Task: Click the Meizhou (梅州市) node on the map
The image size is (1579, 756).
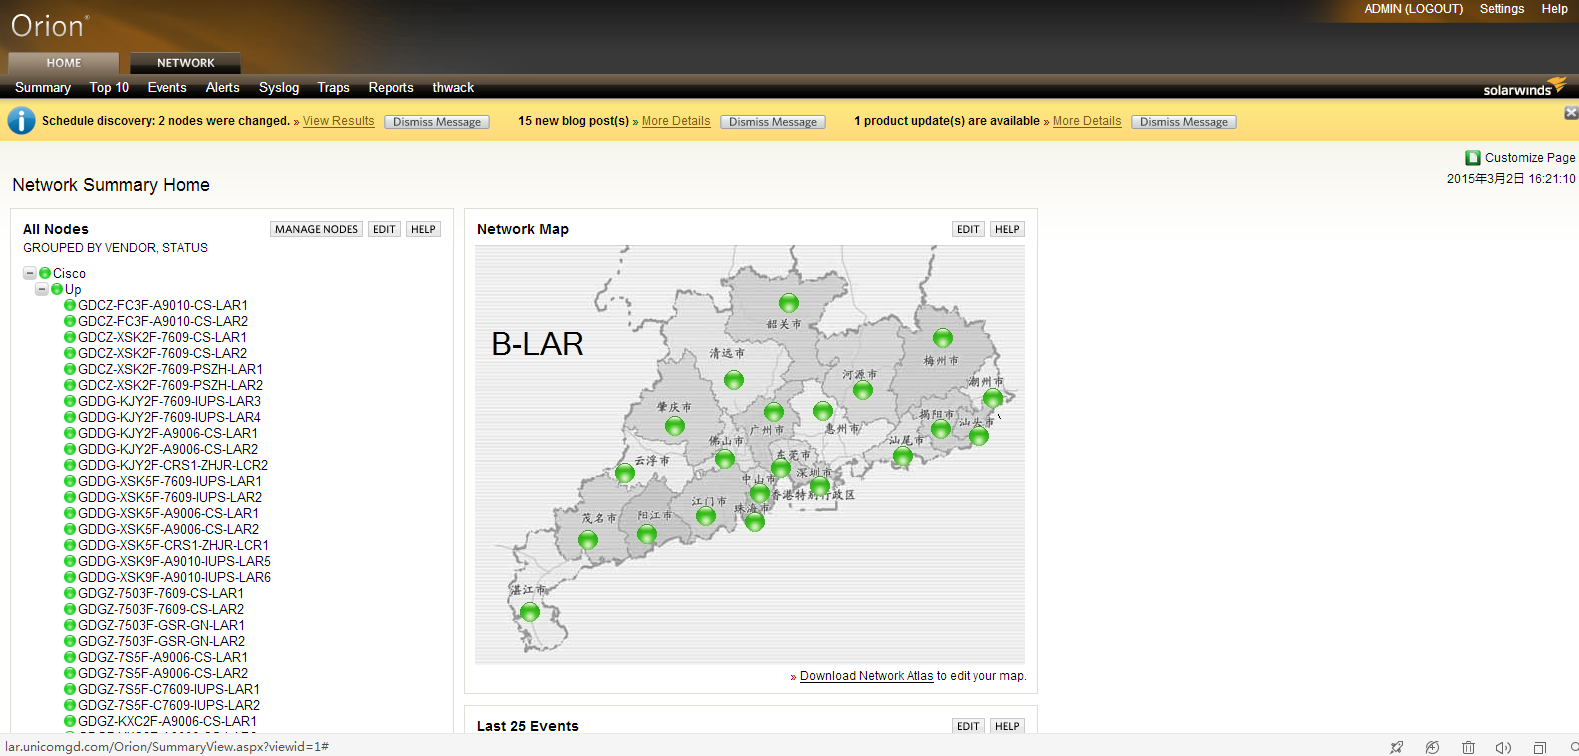Action: click(x=943, y=338)
